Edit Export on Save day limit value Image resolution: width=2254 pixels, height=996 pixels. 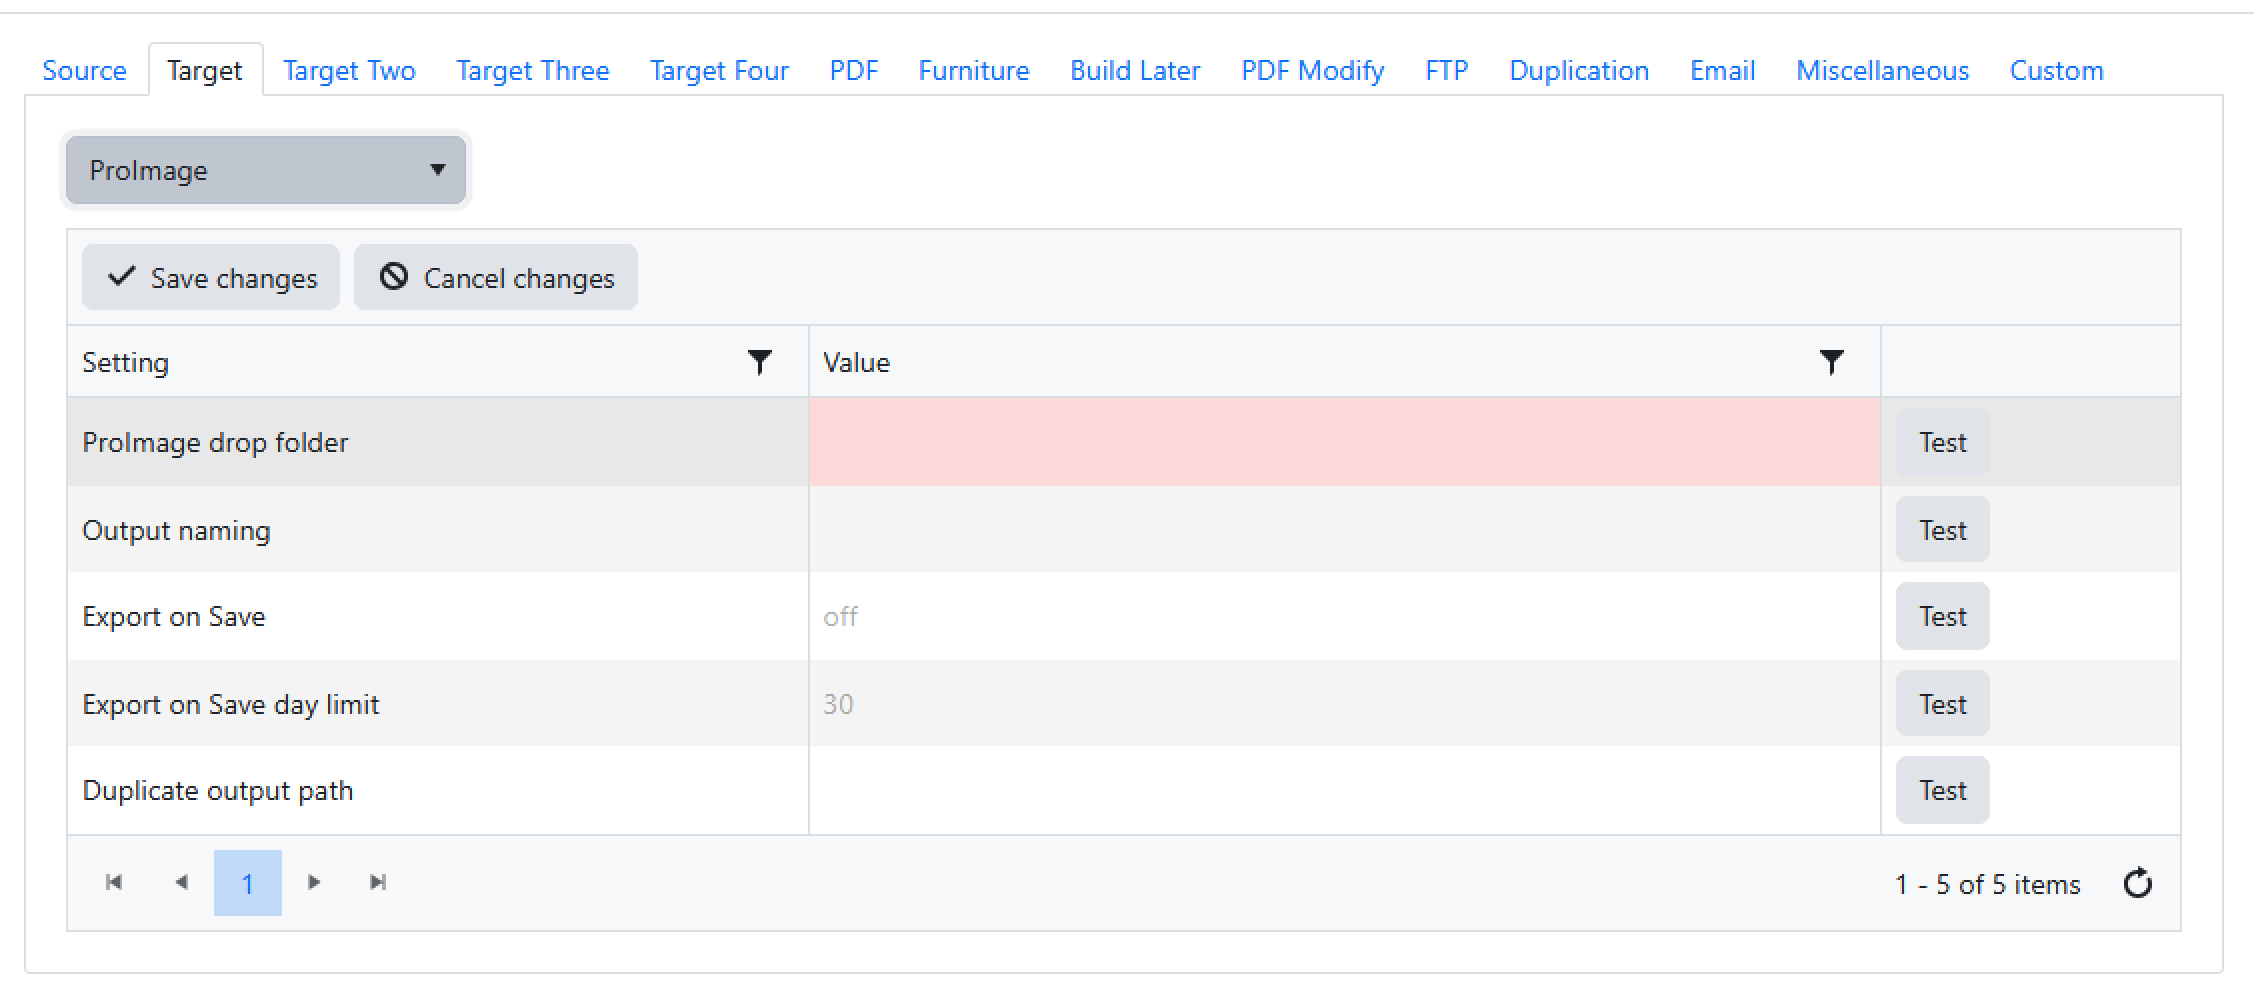point(1344,704)
